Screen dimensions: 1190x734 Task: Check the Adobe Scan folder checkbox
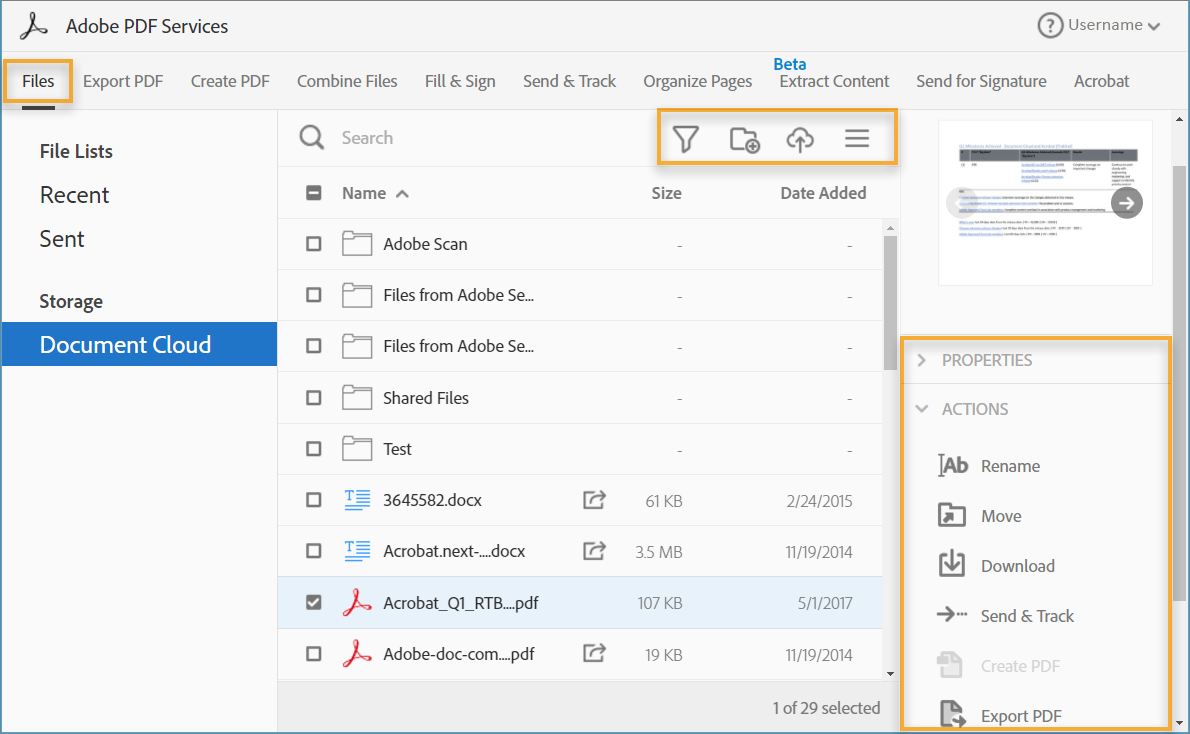(313, 244)
